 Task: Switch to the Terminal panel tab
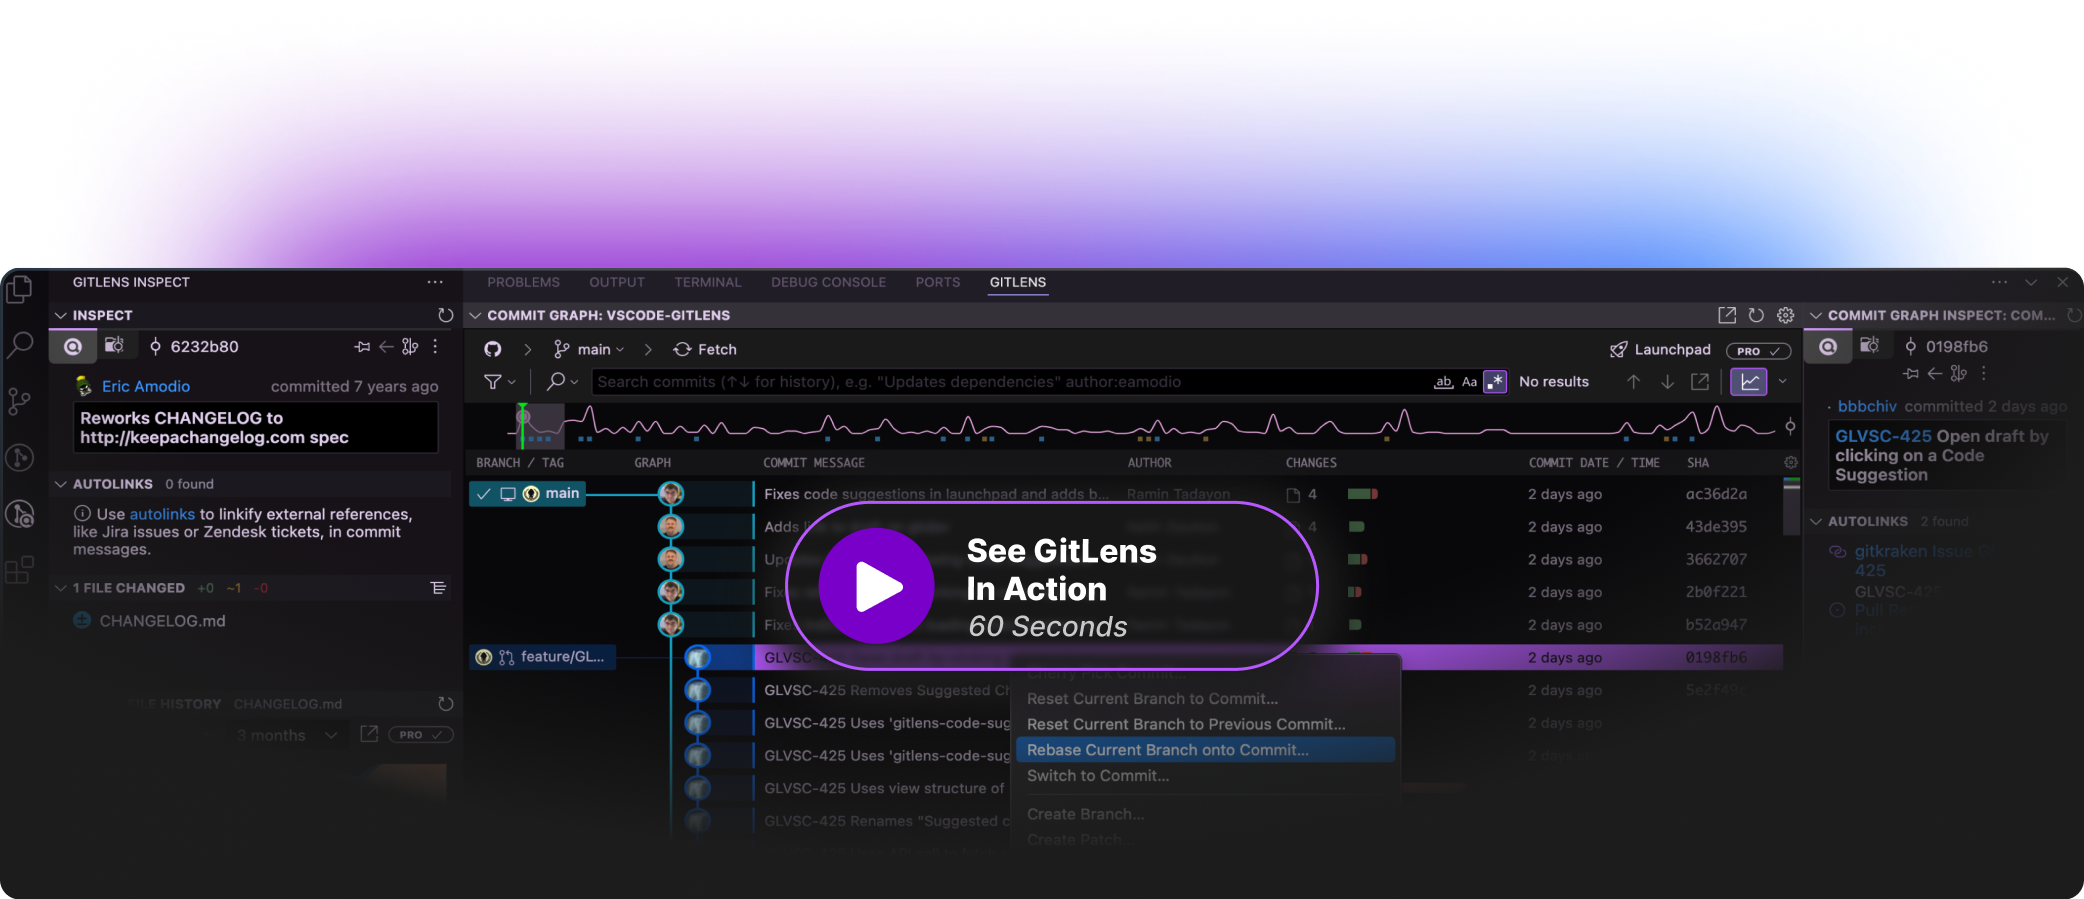(707, 282)
